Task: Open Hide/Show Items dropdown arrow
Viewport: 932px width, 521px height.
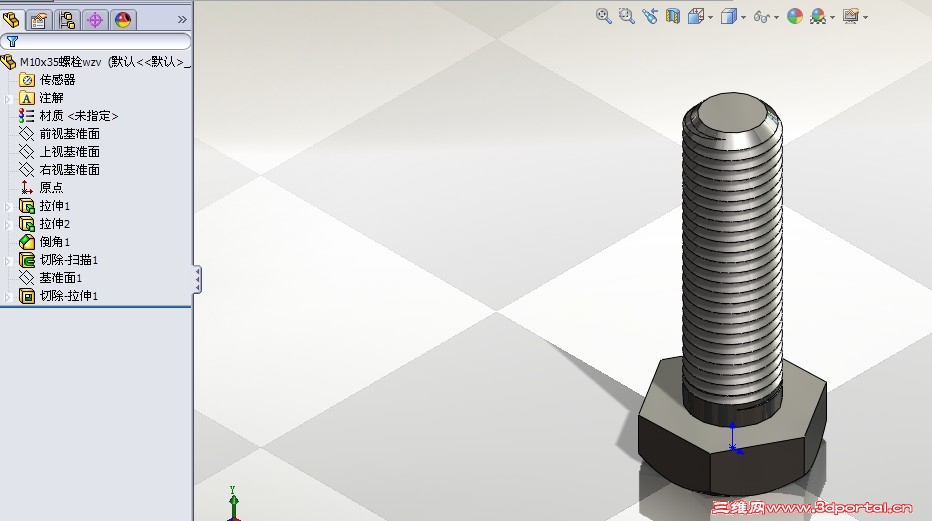Action: click(776, 18)
